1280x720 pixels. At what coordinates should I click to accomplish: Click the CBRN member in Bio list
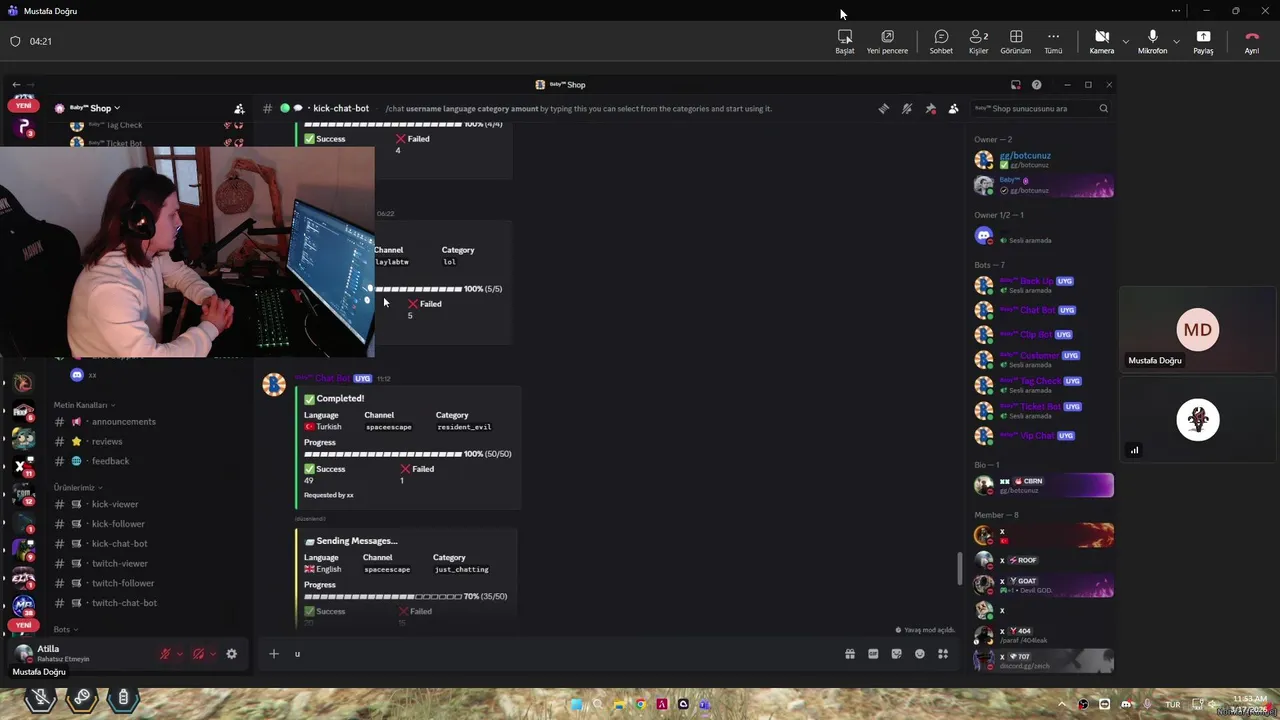pyautogui.click(x=1043, y=486)
